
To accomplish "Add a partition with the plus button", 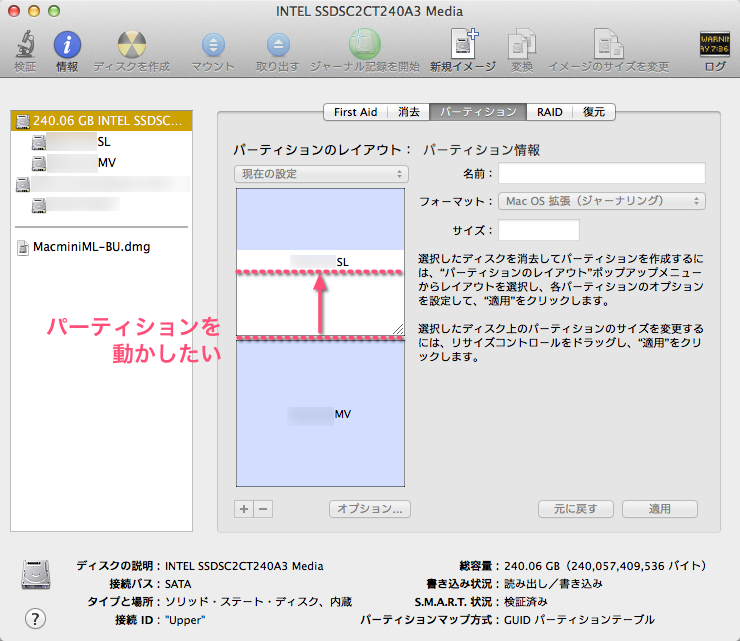I will coord(244,509).
